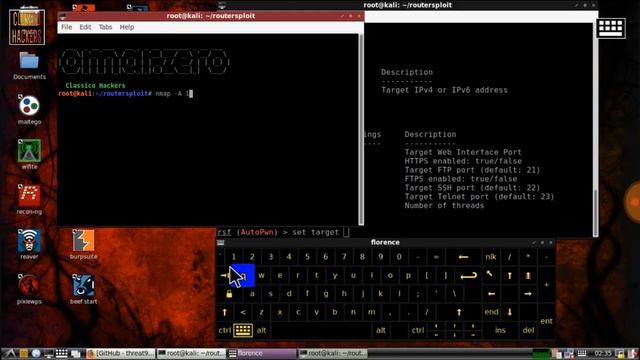Open the Documents folder on desktop
640x360 pixels.
(x=29, y=65)
